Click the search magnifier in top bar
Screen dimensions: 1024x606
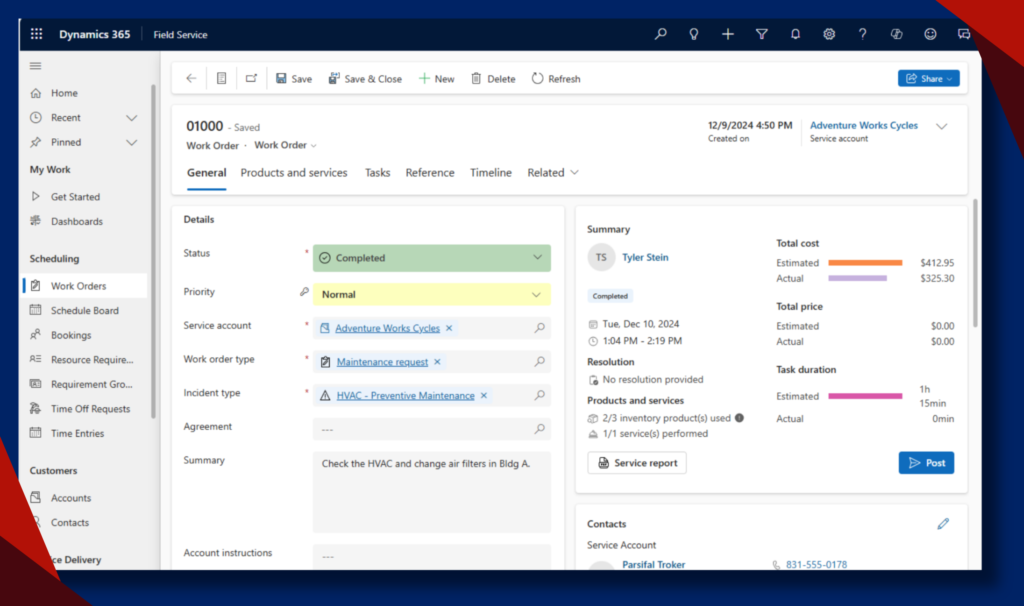(660, 34)
